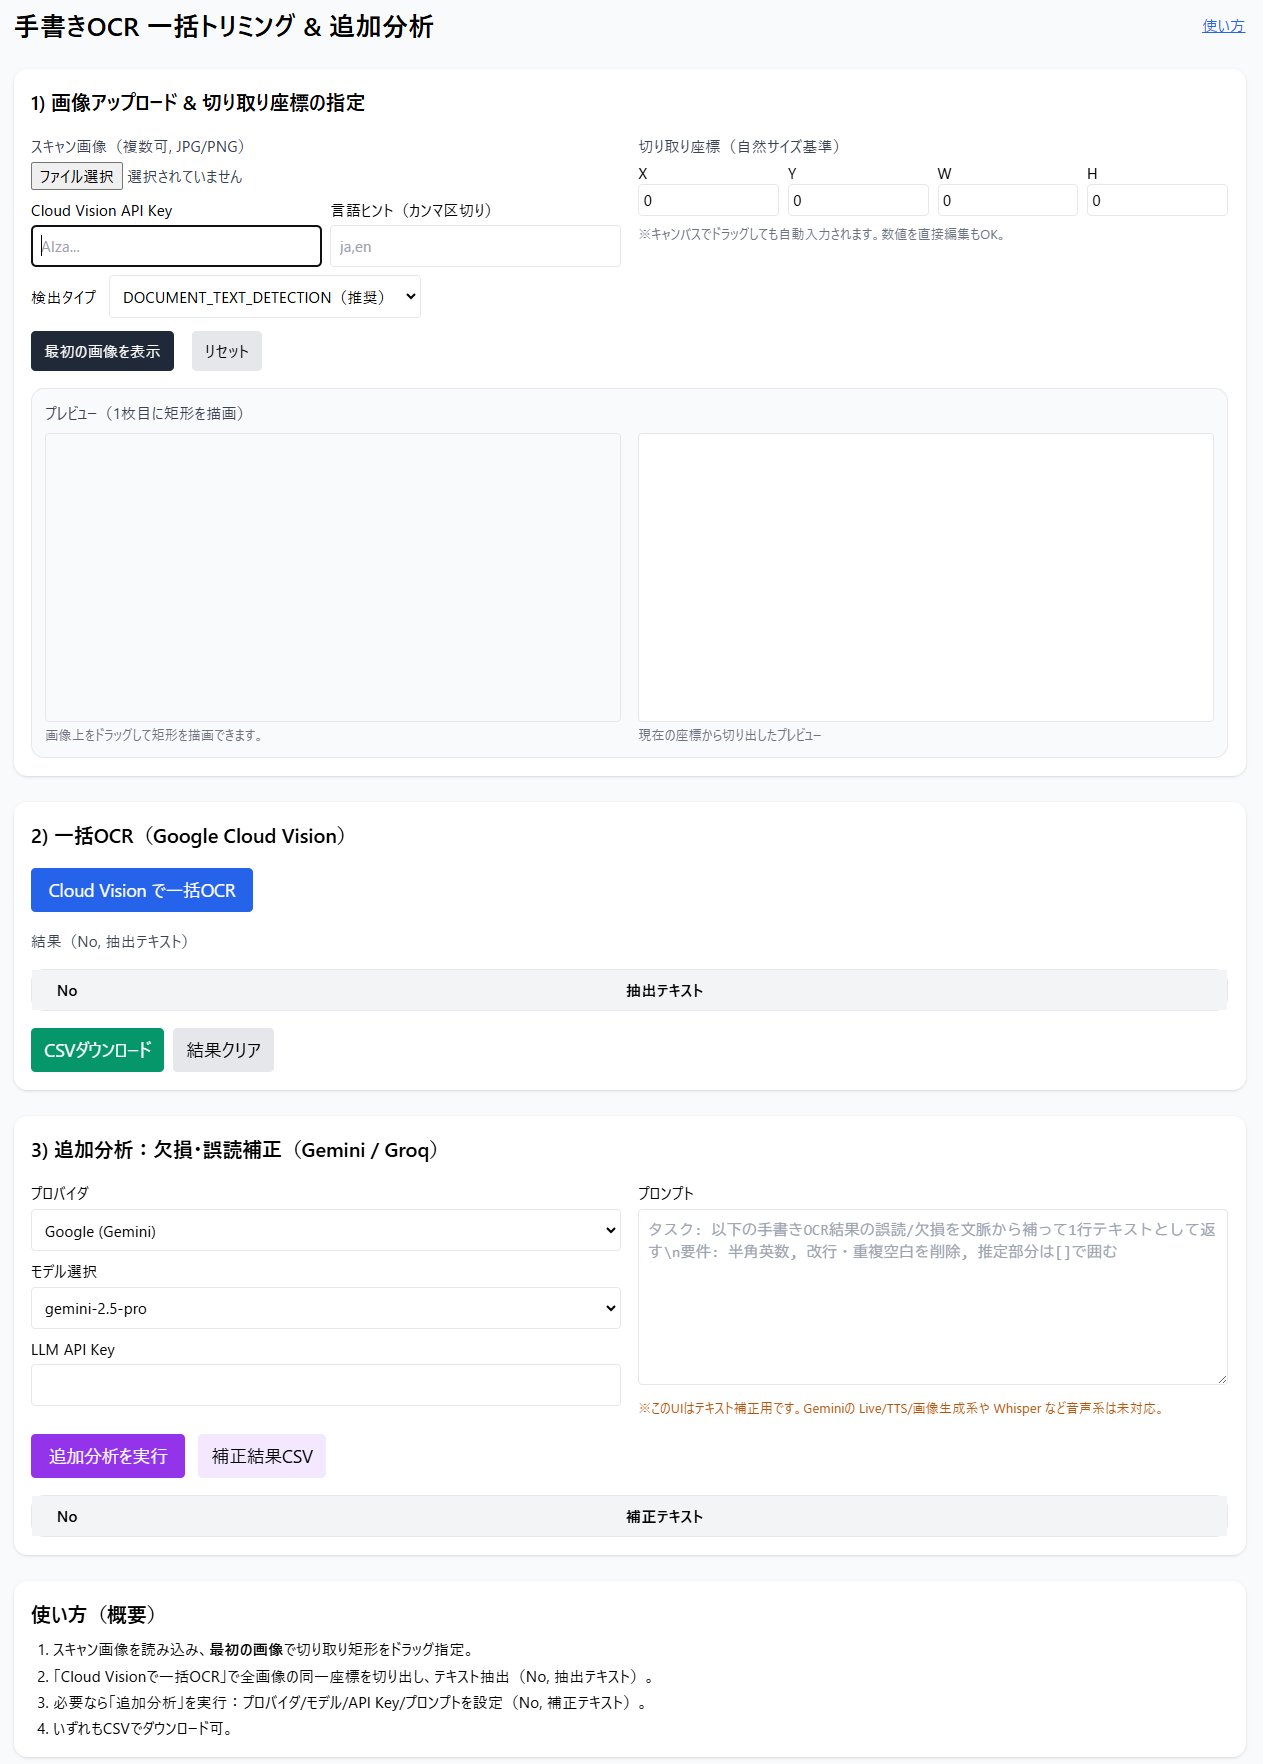
Task: Click heading 3) 追加分析：欠損･誤読補正
Action: [x=237, y=1150]
